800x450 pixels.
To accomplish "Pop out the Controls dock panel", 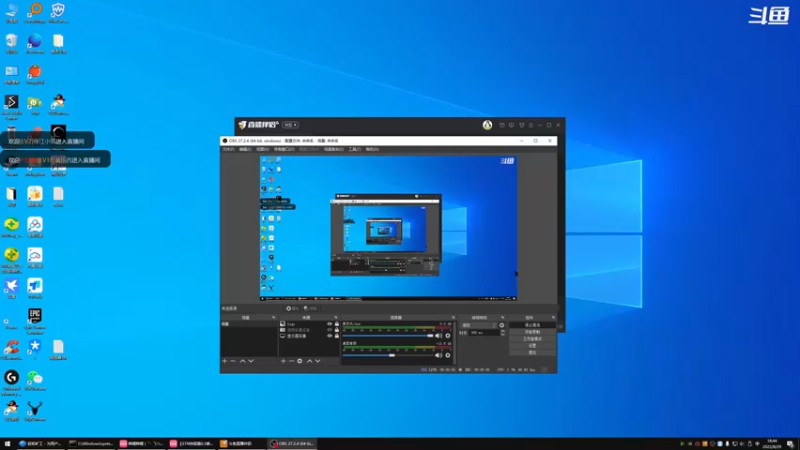I will tap(554, 317).
